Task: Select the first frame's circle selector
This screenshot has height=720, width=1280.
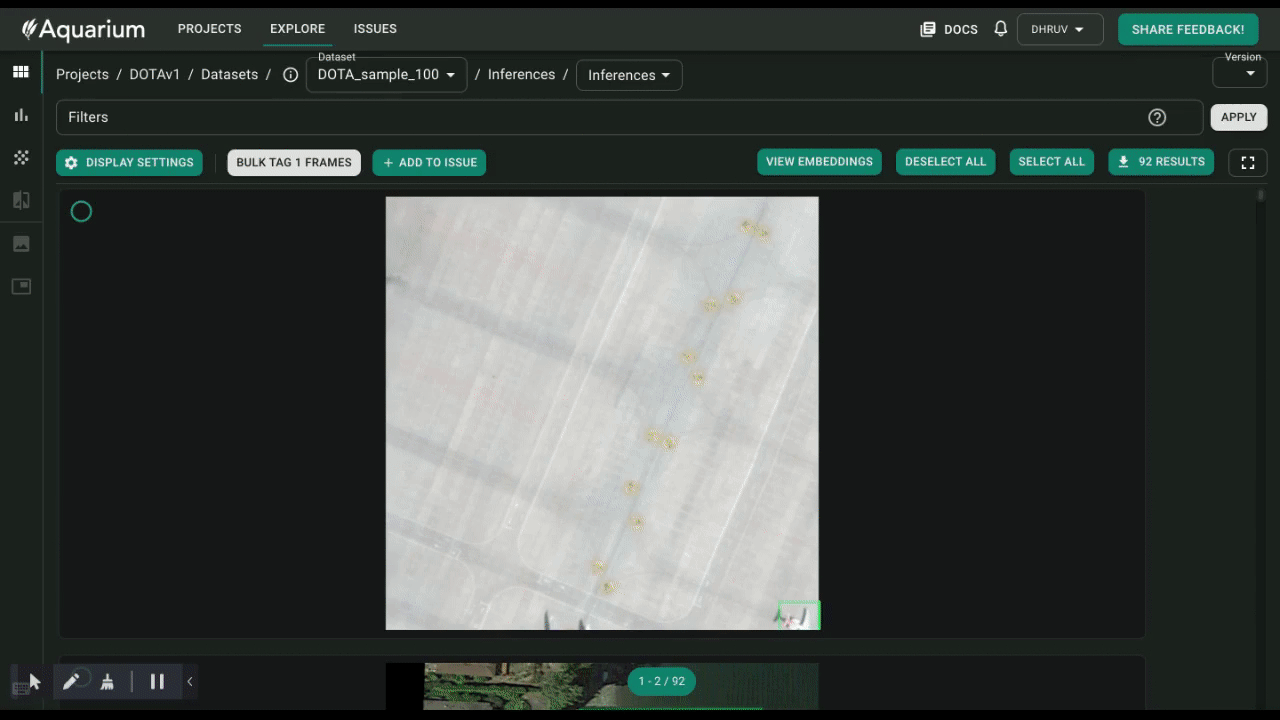Action: 81,211
